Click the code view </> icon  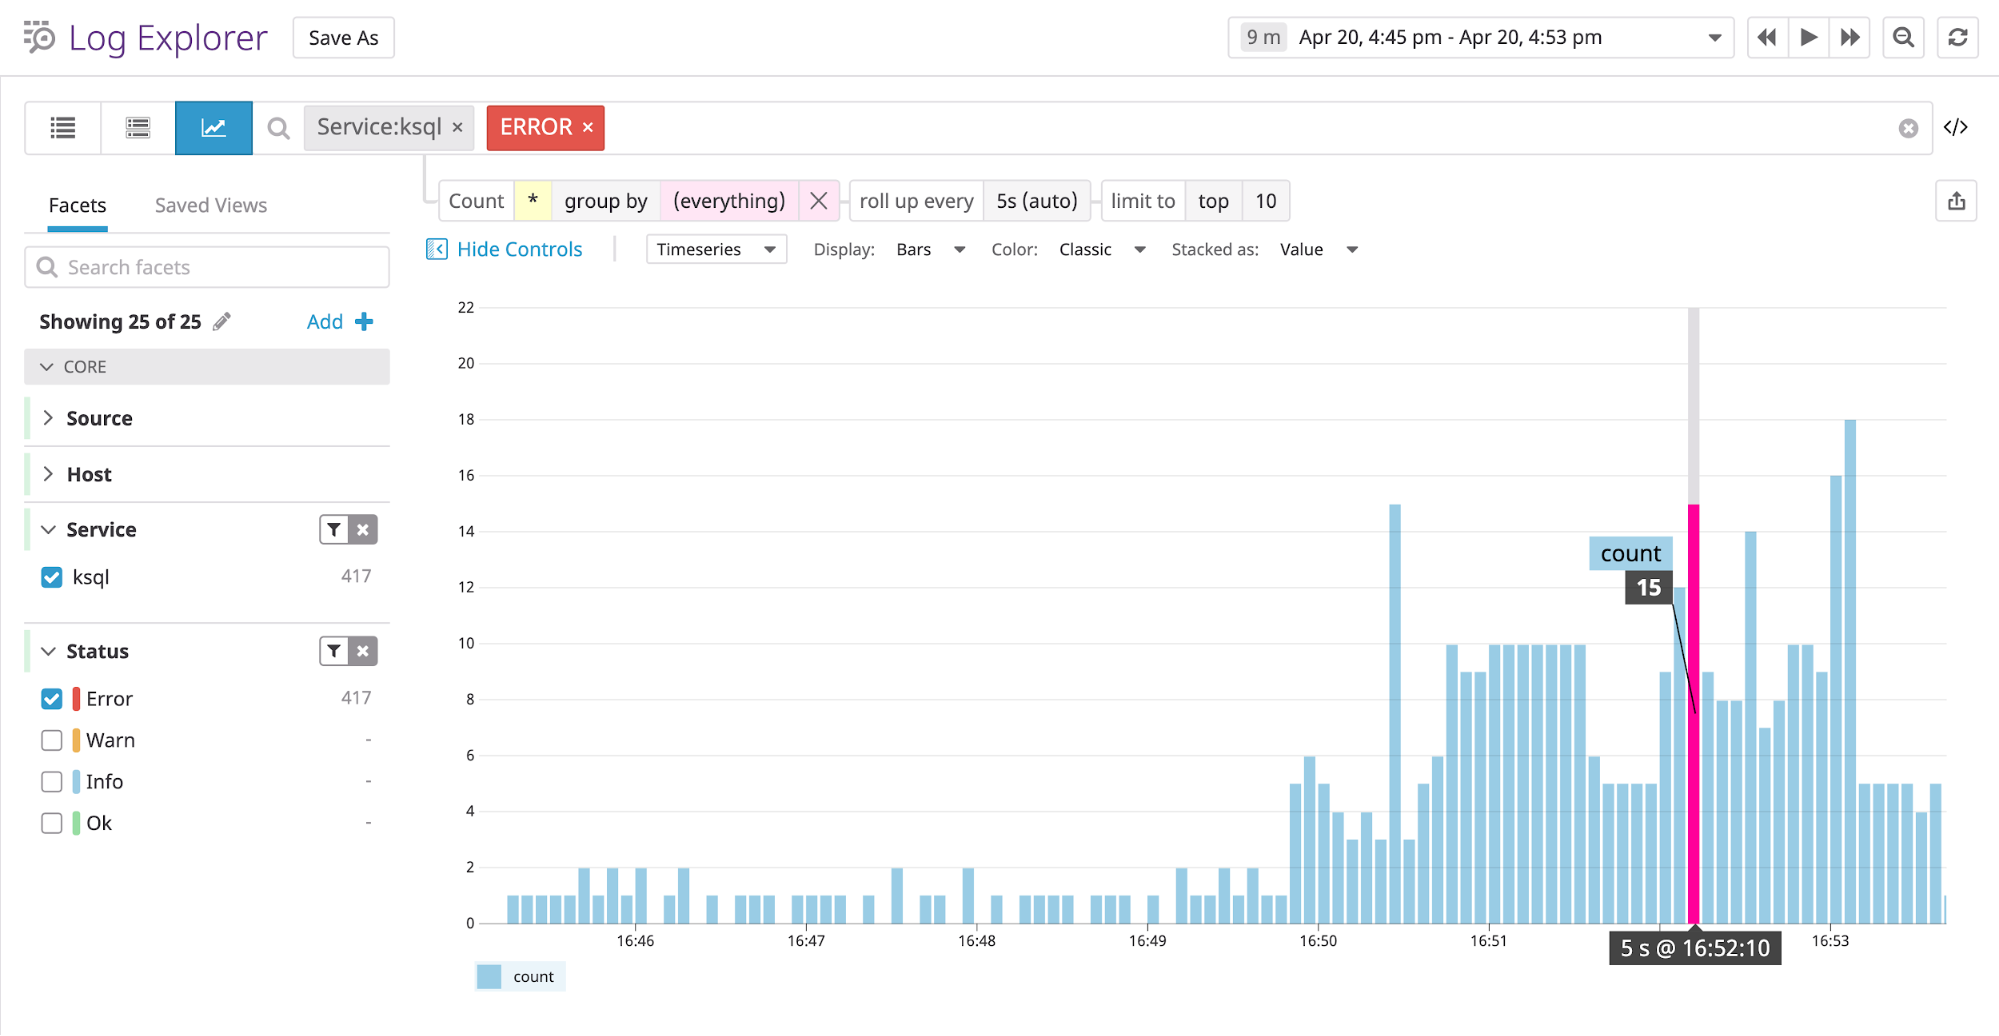click(1957, 127)
